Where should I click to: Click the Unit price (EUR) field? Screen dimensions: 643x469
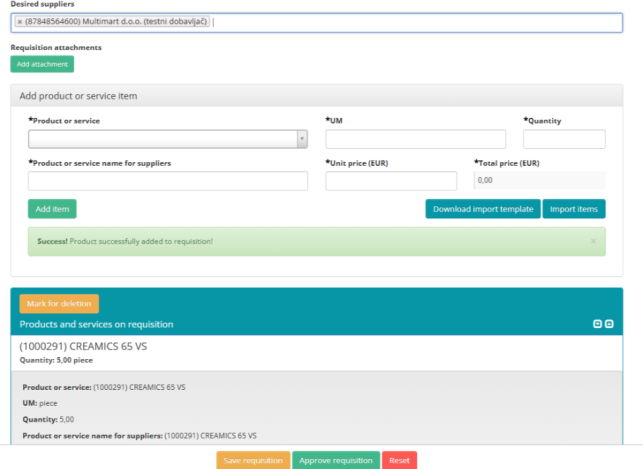(391, 181)
